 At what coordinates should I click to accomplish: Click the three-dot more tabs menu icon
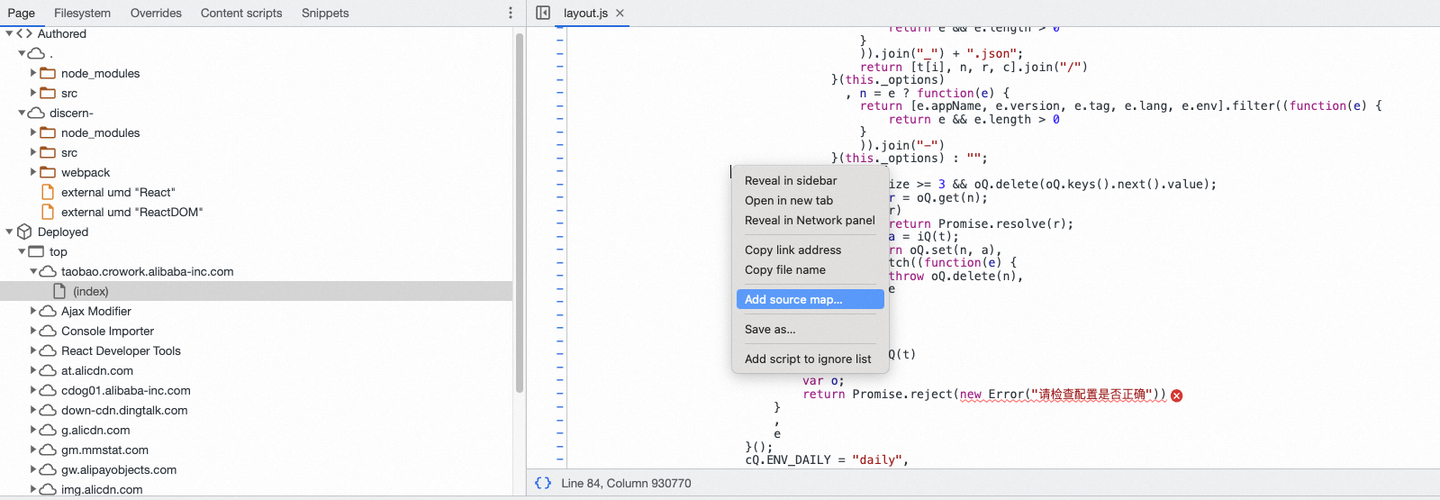(x=511, y=13)
